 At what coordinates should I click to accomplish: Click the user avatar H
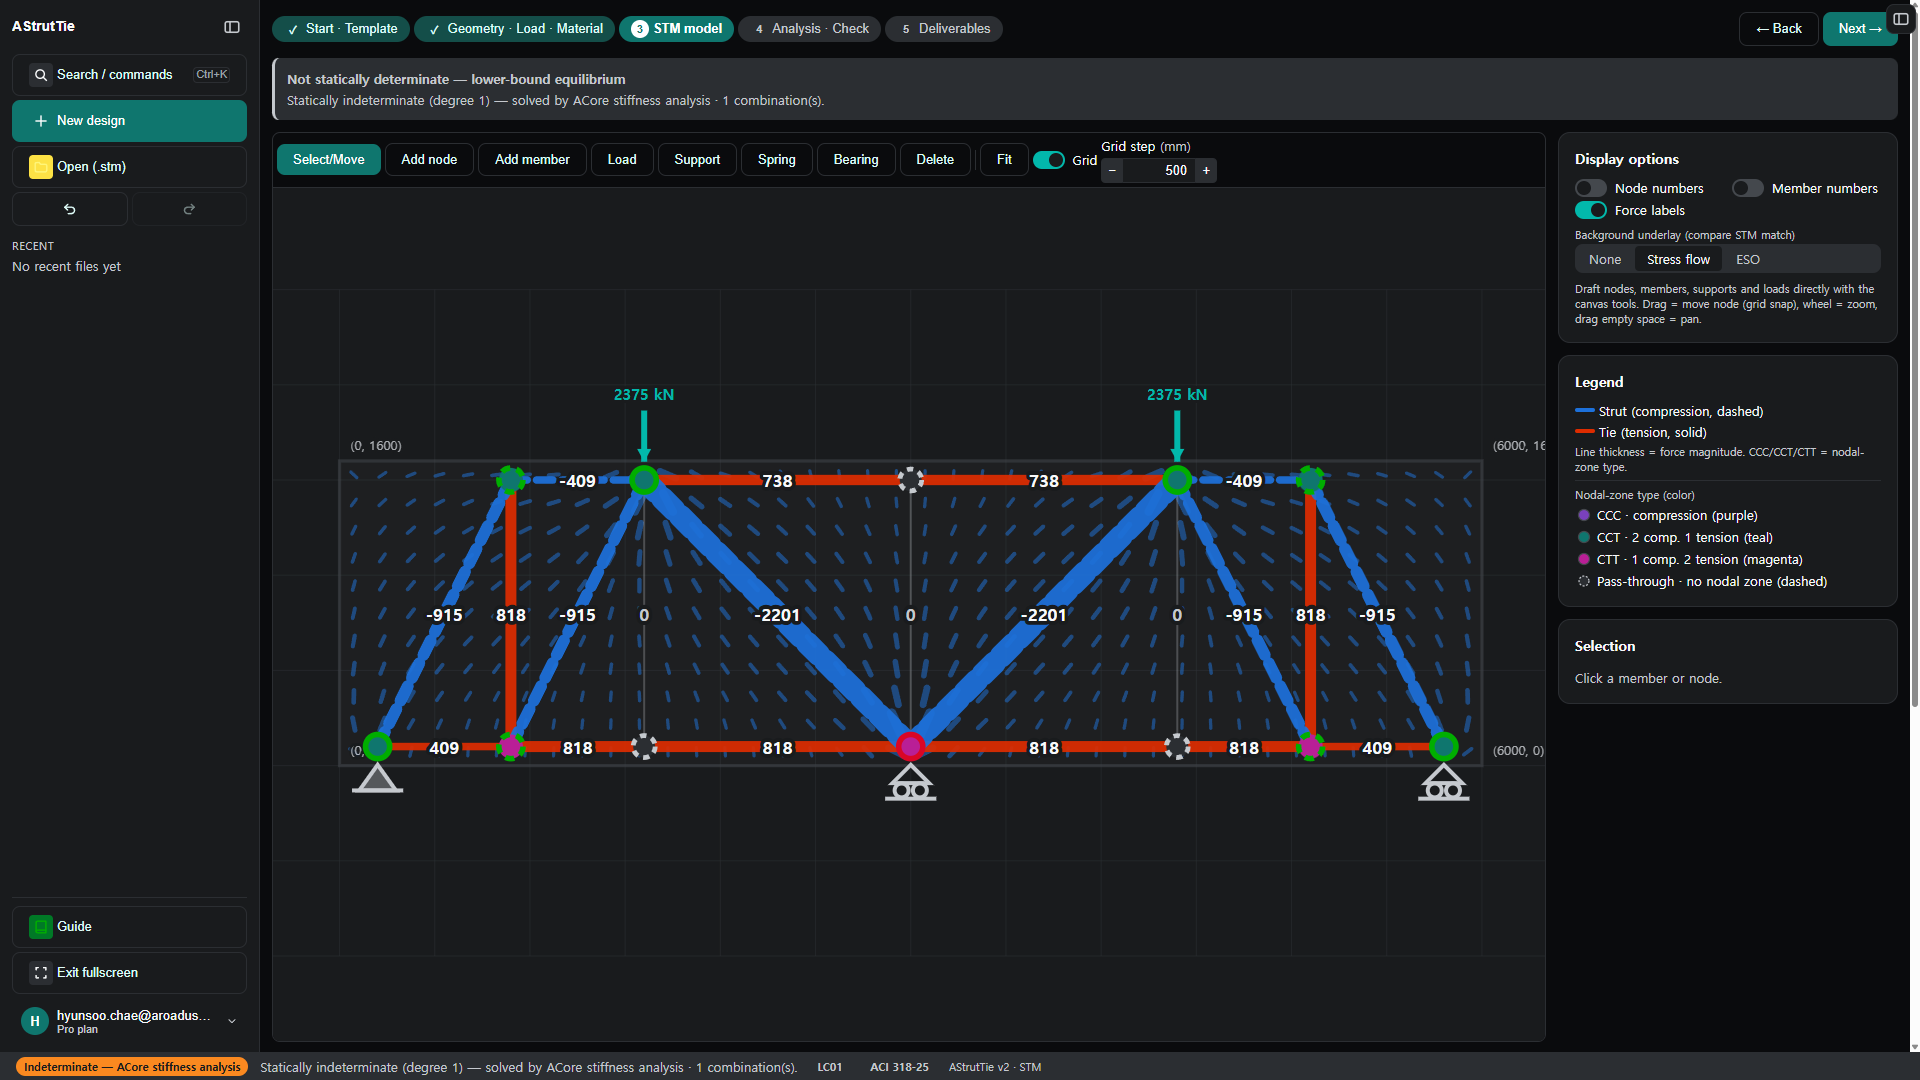(35, 1021)
